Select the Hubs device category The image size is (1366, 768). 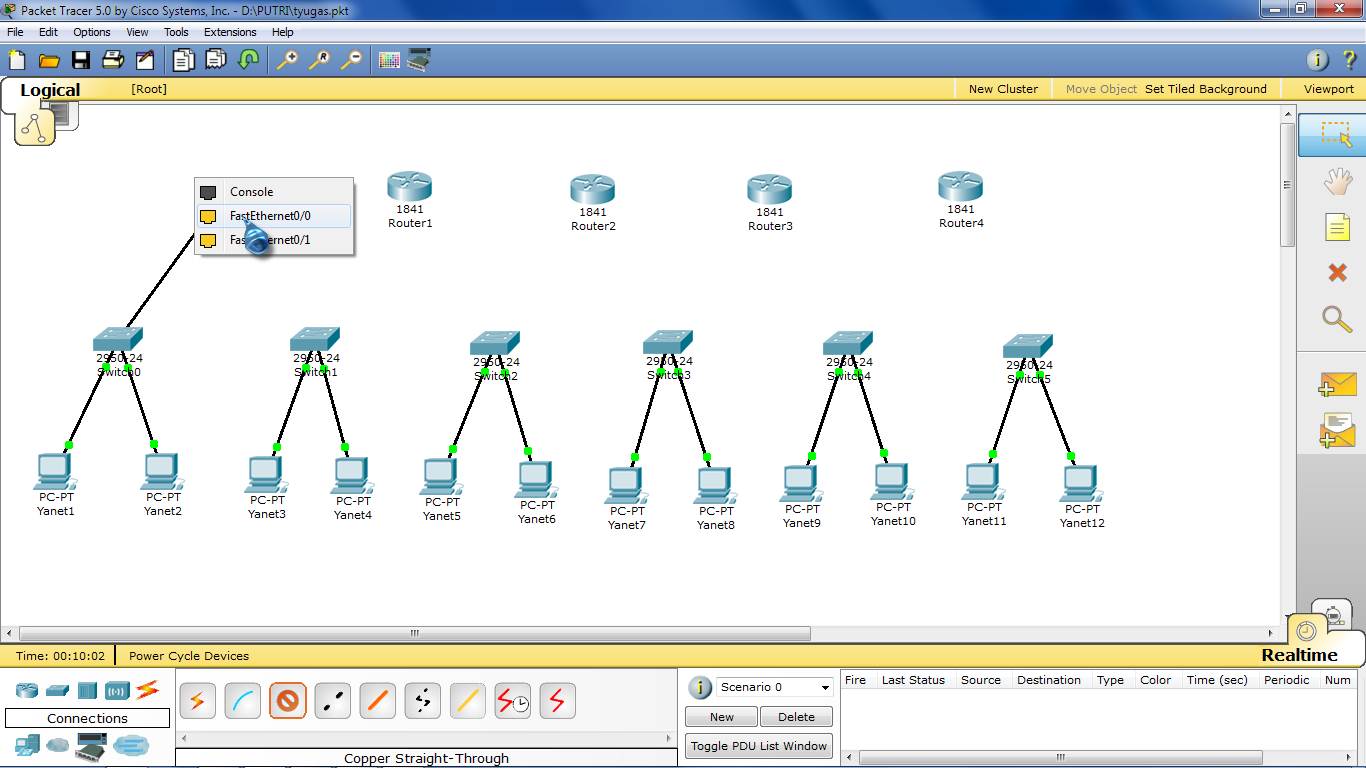pos(87,691)
